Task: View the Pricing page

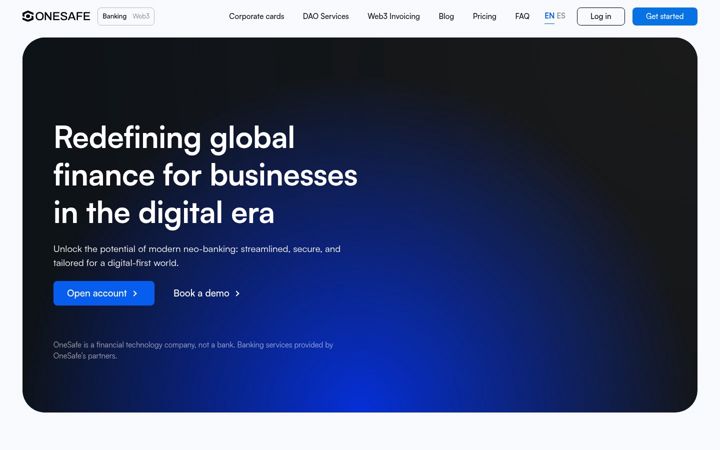Action: (484, 16)
